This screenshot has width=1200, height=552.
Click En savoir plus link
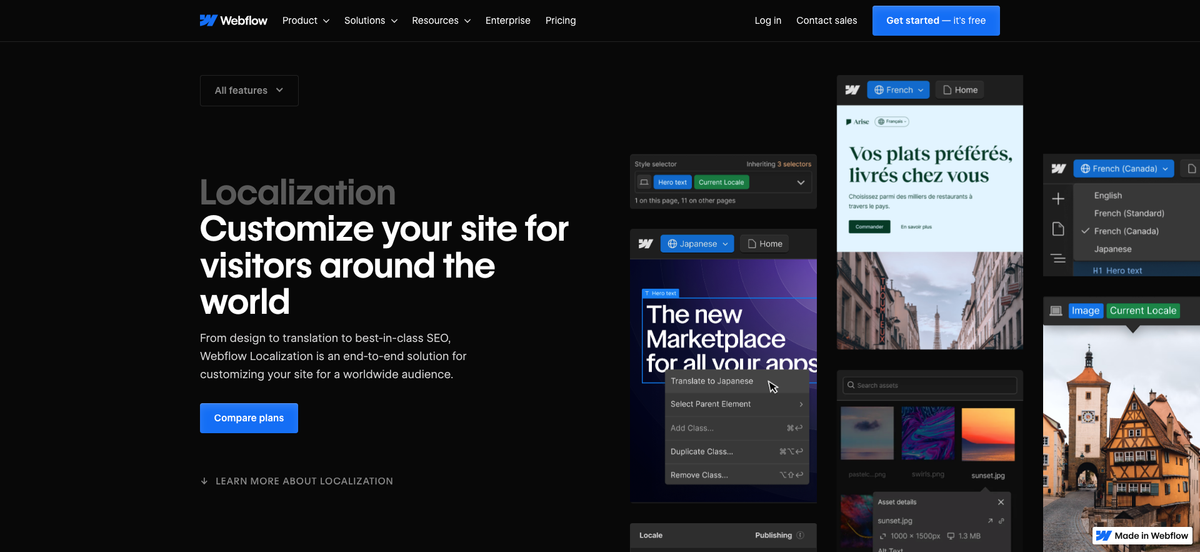916,227
